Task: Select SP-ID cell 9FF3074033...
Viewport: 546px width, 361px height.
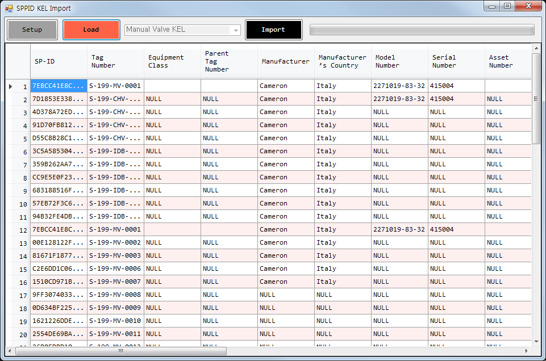Action: click(59, 295)
